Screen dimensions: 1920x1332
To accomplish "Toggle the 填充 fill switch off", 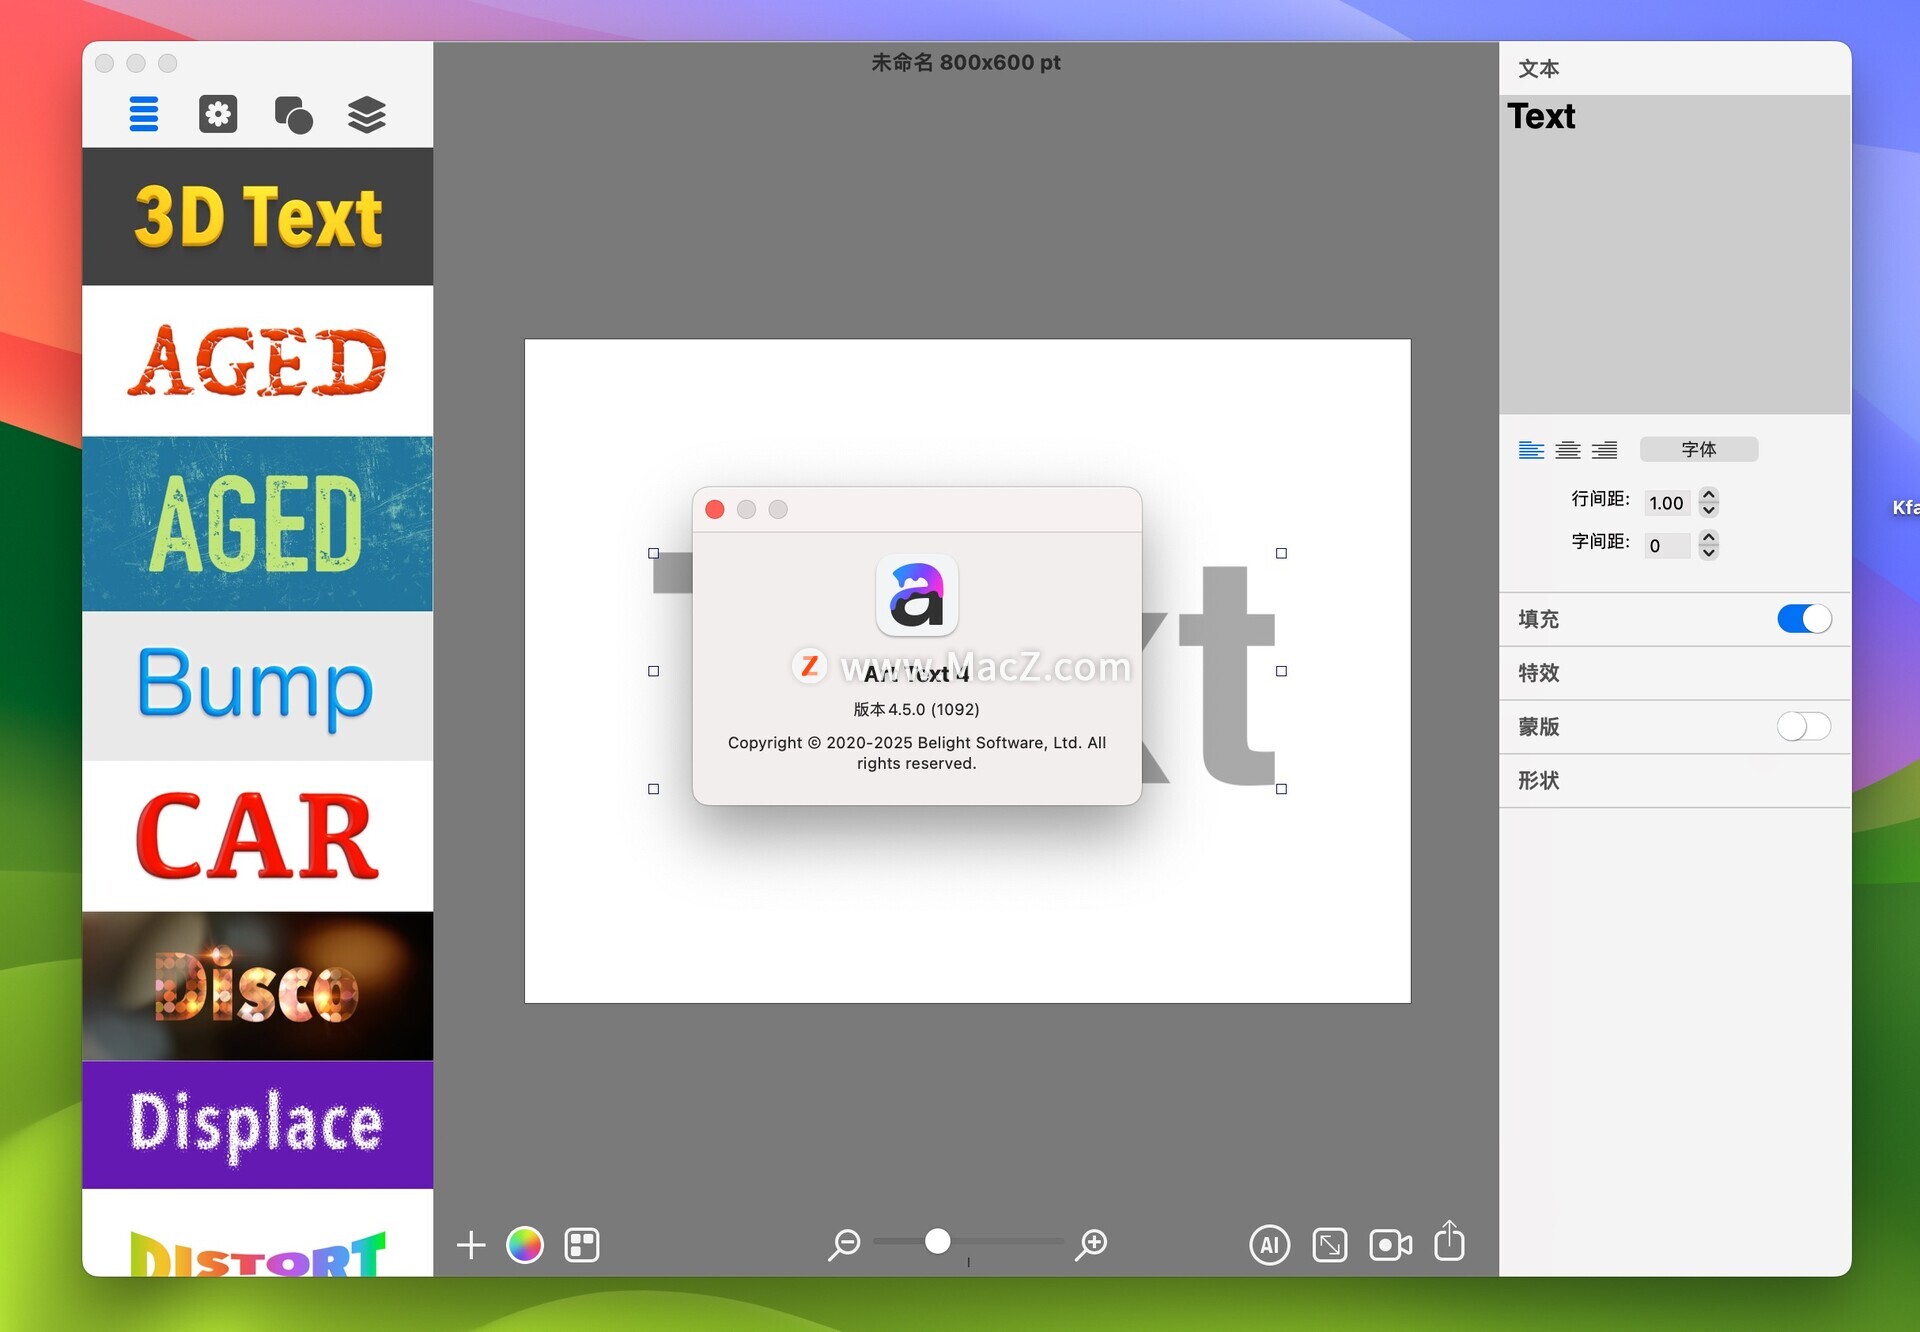I will [x=1804, y=619].
